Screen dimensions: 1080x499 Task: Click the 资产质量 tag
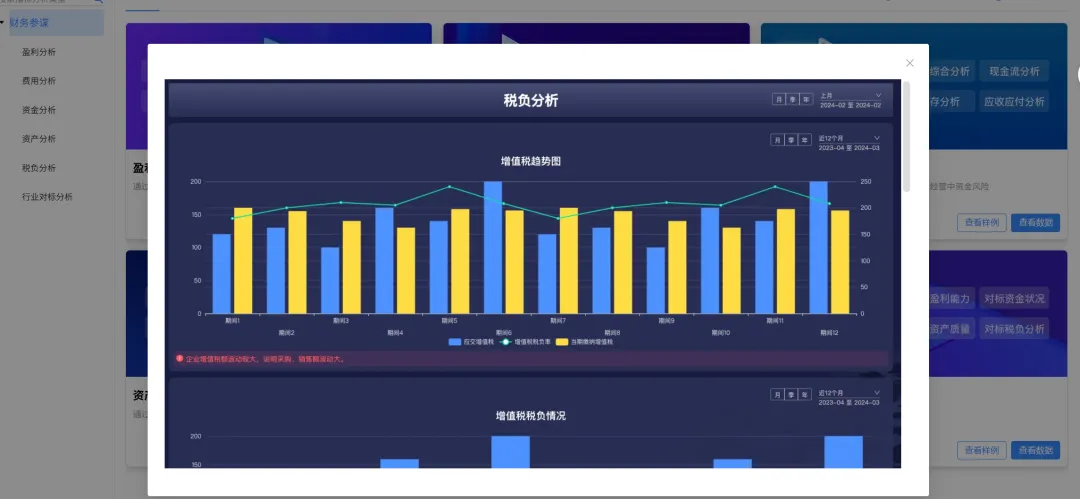[950, 329]
